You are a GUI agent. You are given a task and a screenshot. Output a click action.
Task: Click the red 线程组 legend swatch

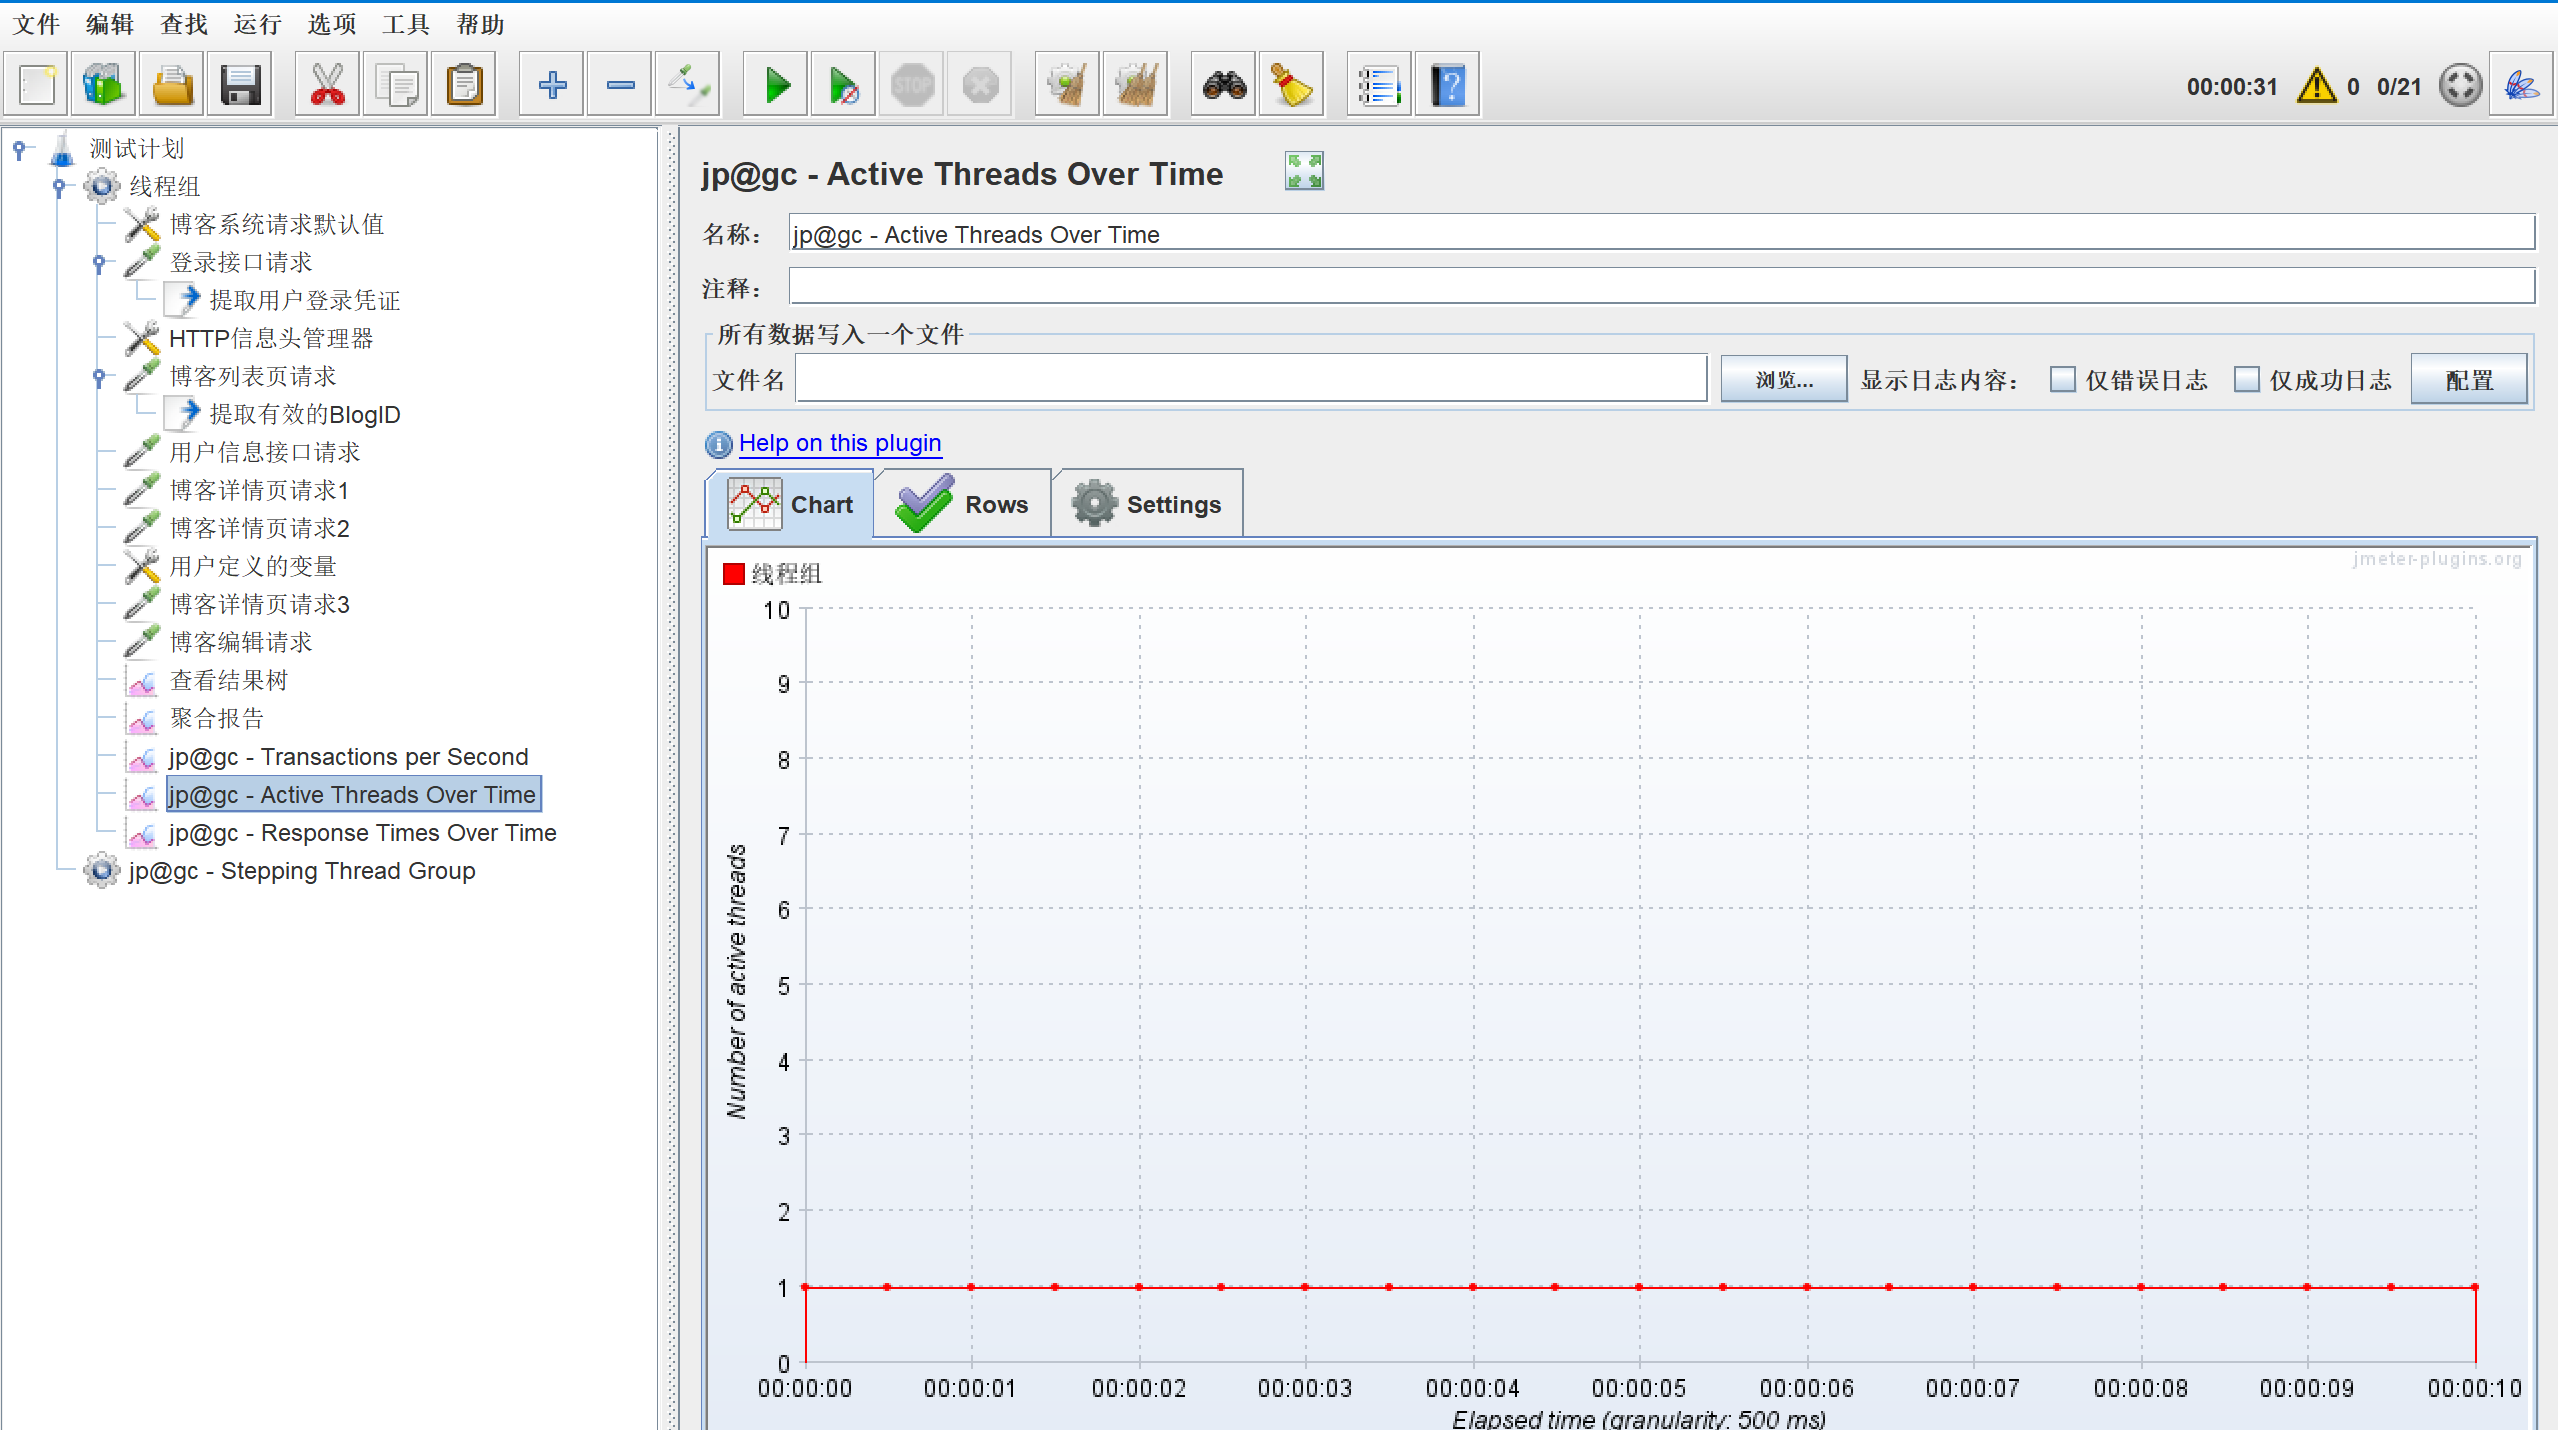click(734, 574)
